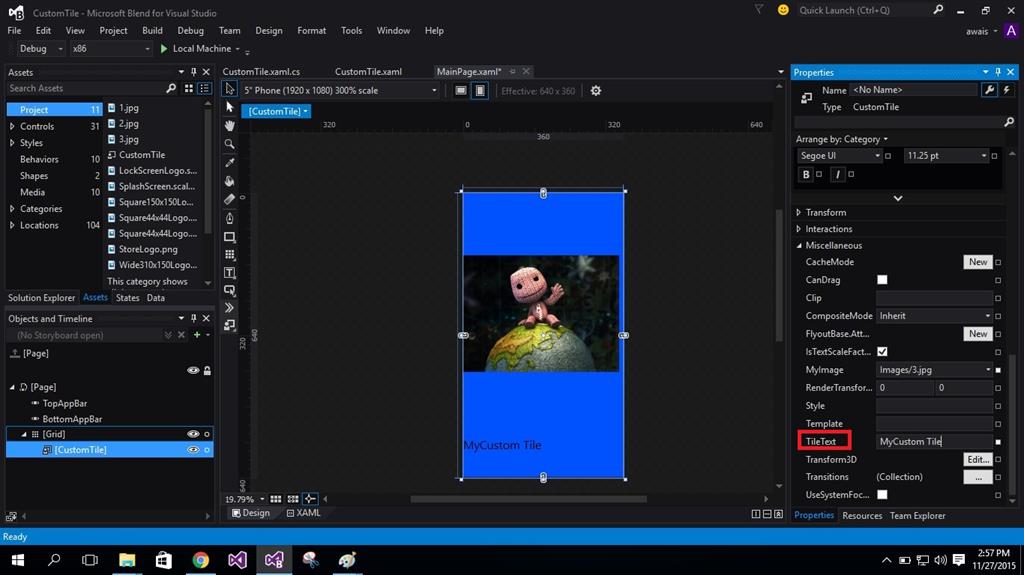Activate the Pan hand tool
The height and width of the screenshot is (575, 1024).
point(230,125)
